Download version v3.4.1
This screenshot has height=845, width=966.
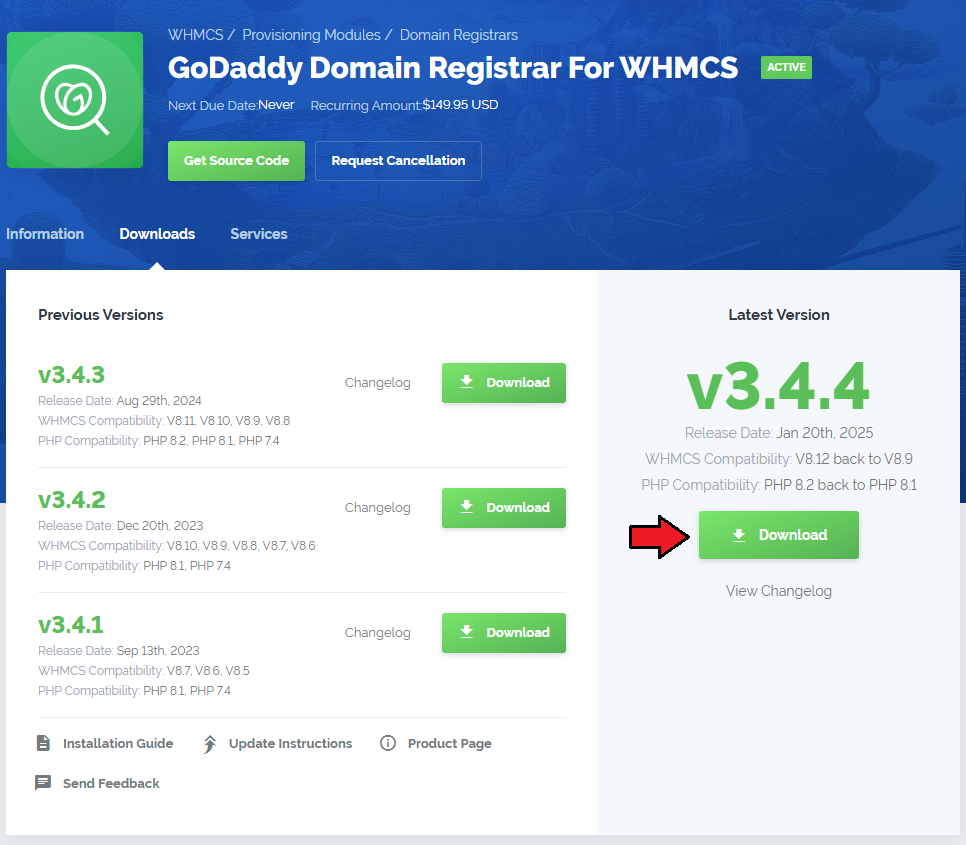(x=504, y=633)
